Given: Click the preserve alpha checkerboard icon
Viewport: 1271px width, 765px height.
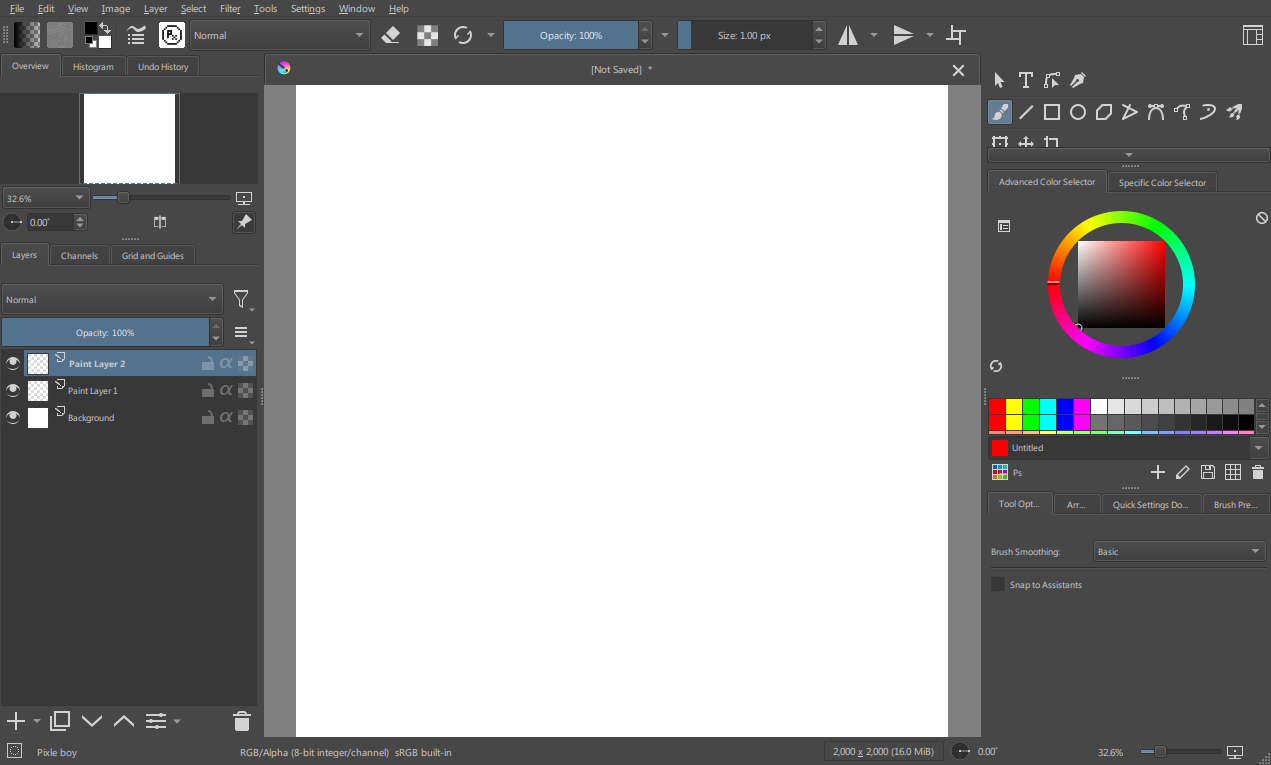Looking at the screenshot, I should [x=427, y=35].
